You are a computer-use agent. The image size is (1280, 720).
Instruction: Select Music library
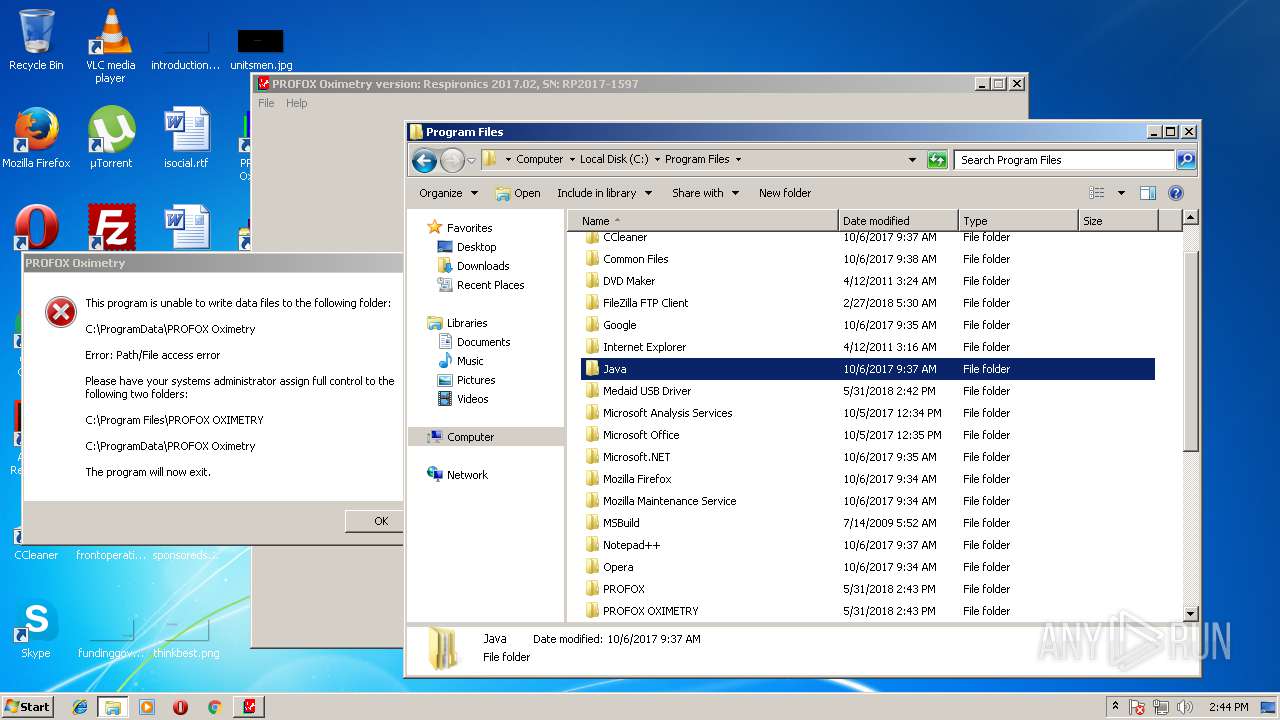470,361
